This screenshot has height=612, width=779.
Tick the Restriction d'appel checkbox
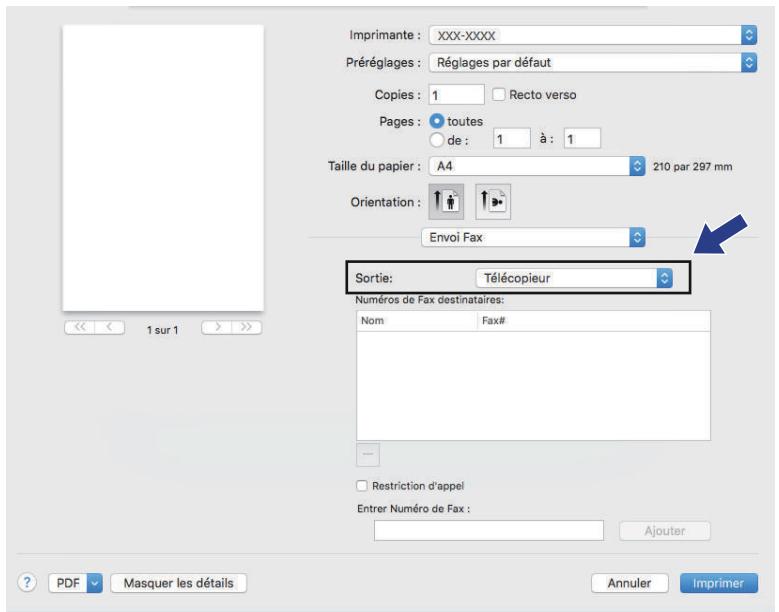pyautogui.click(x=362, y=485)
